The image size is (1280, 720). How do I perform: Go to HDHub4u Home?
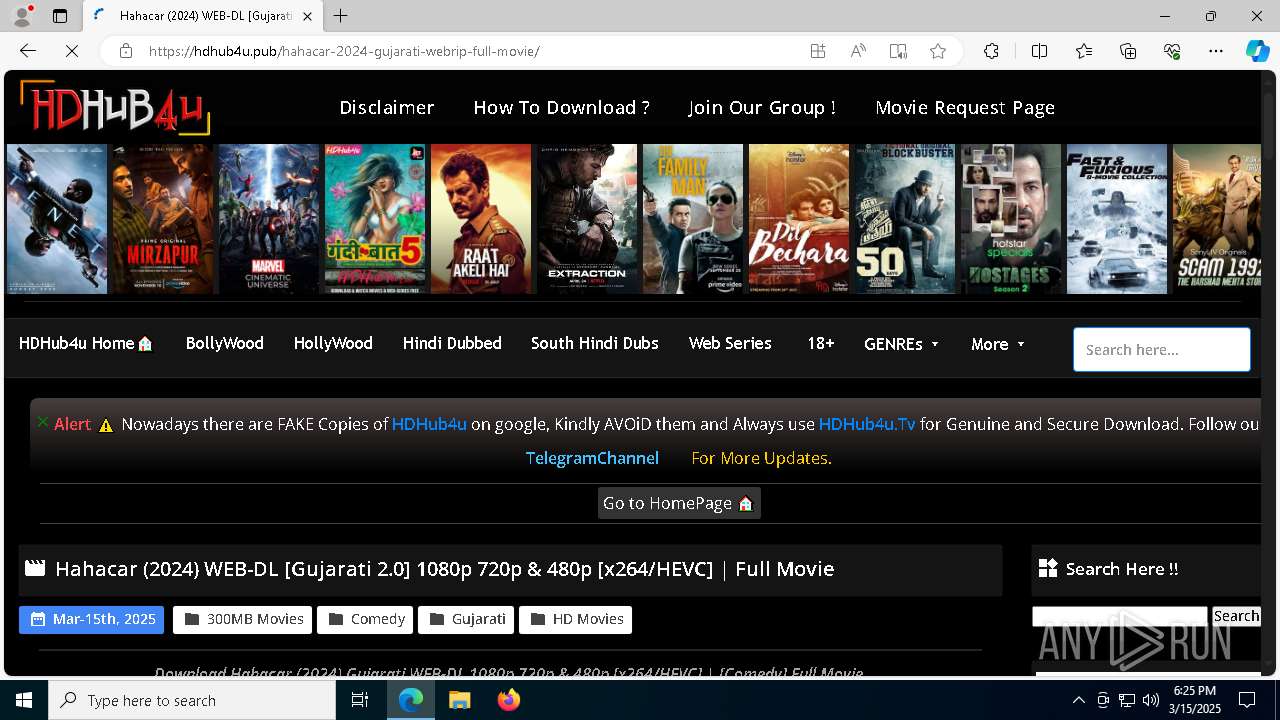click(86, 343)
